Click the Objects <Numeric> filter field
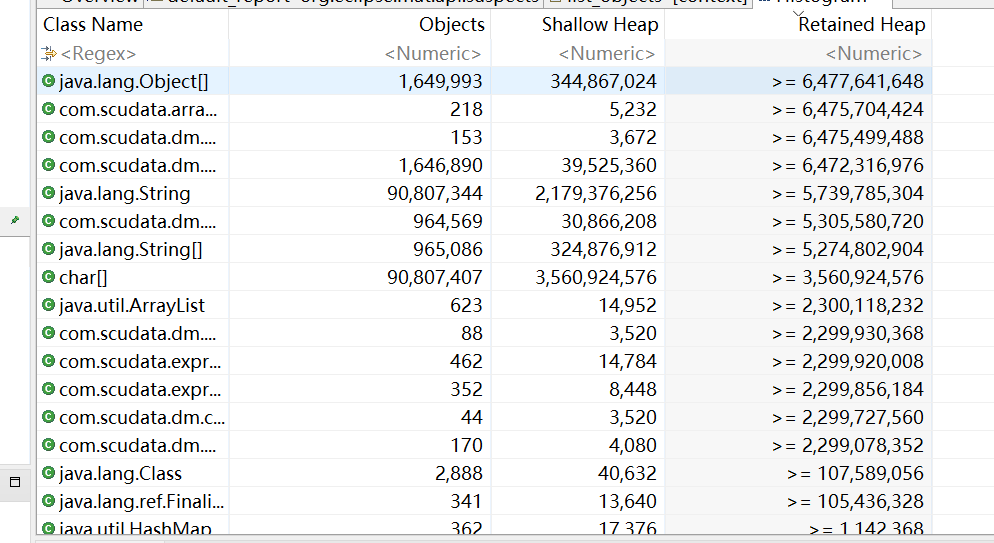Screen dimensions: 994x543 (433, 54)
